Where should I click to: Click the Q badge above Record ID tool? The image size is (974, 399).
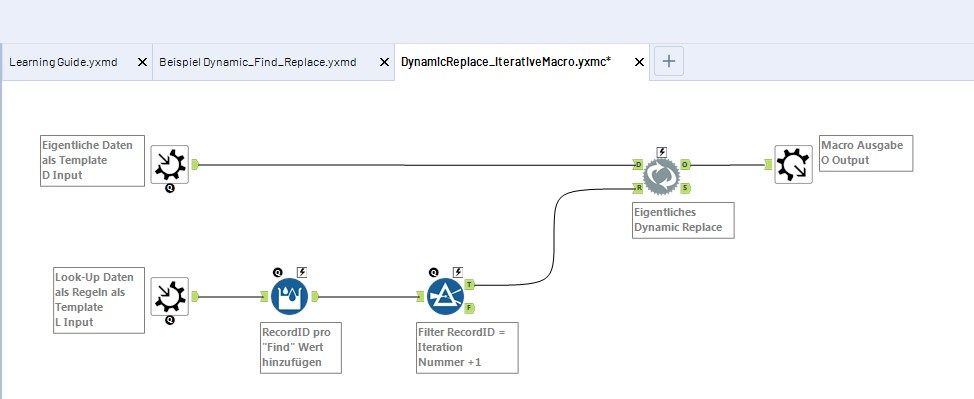[x=278, y=272]
